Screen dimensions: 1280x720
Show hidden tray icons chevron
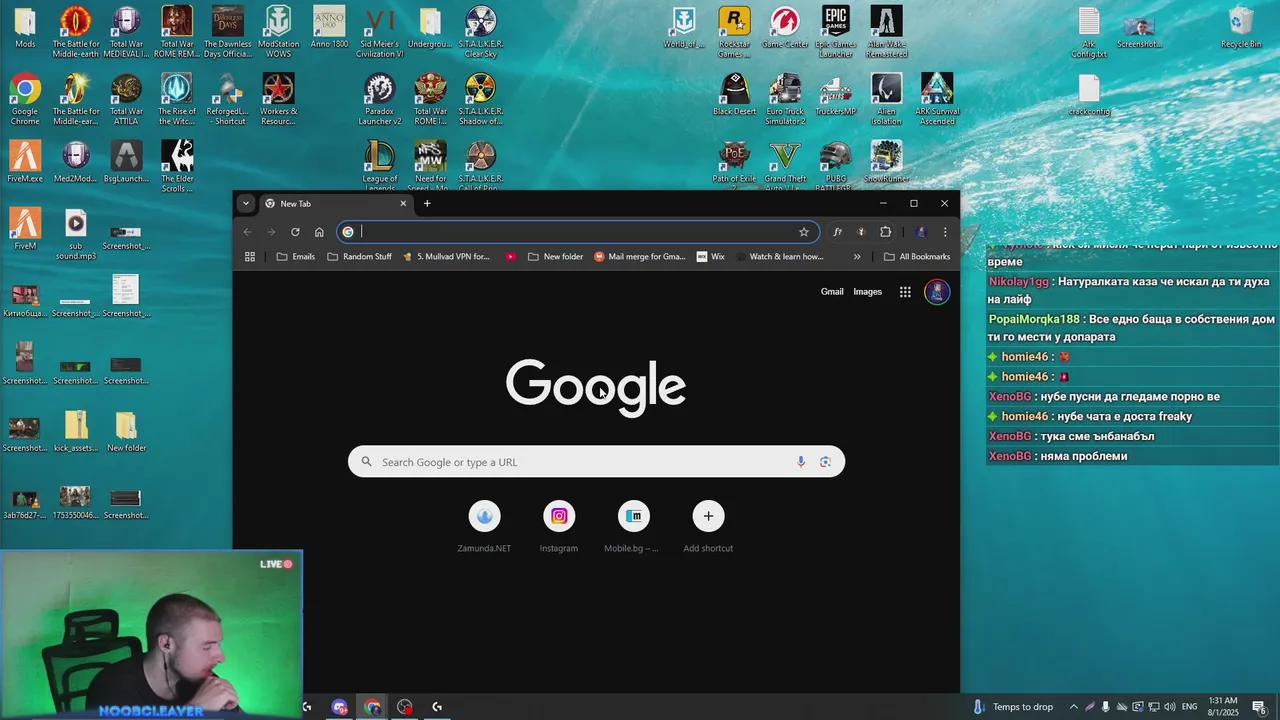[x=1074, y=707]
